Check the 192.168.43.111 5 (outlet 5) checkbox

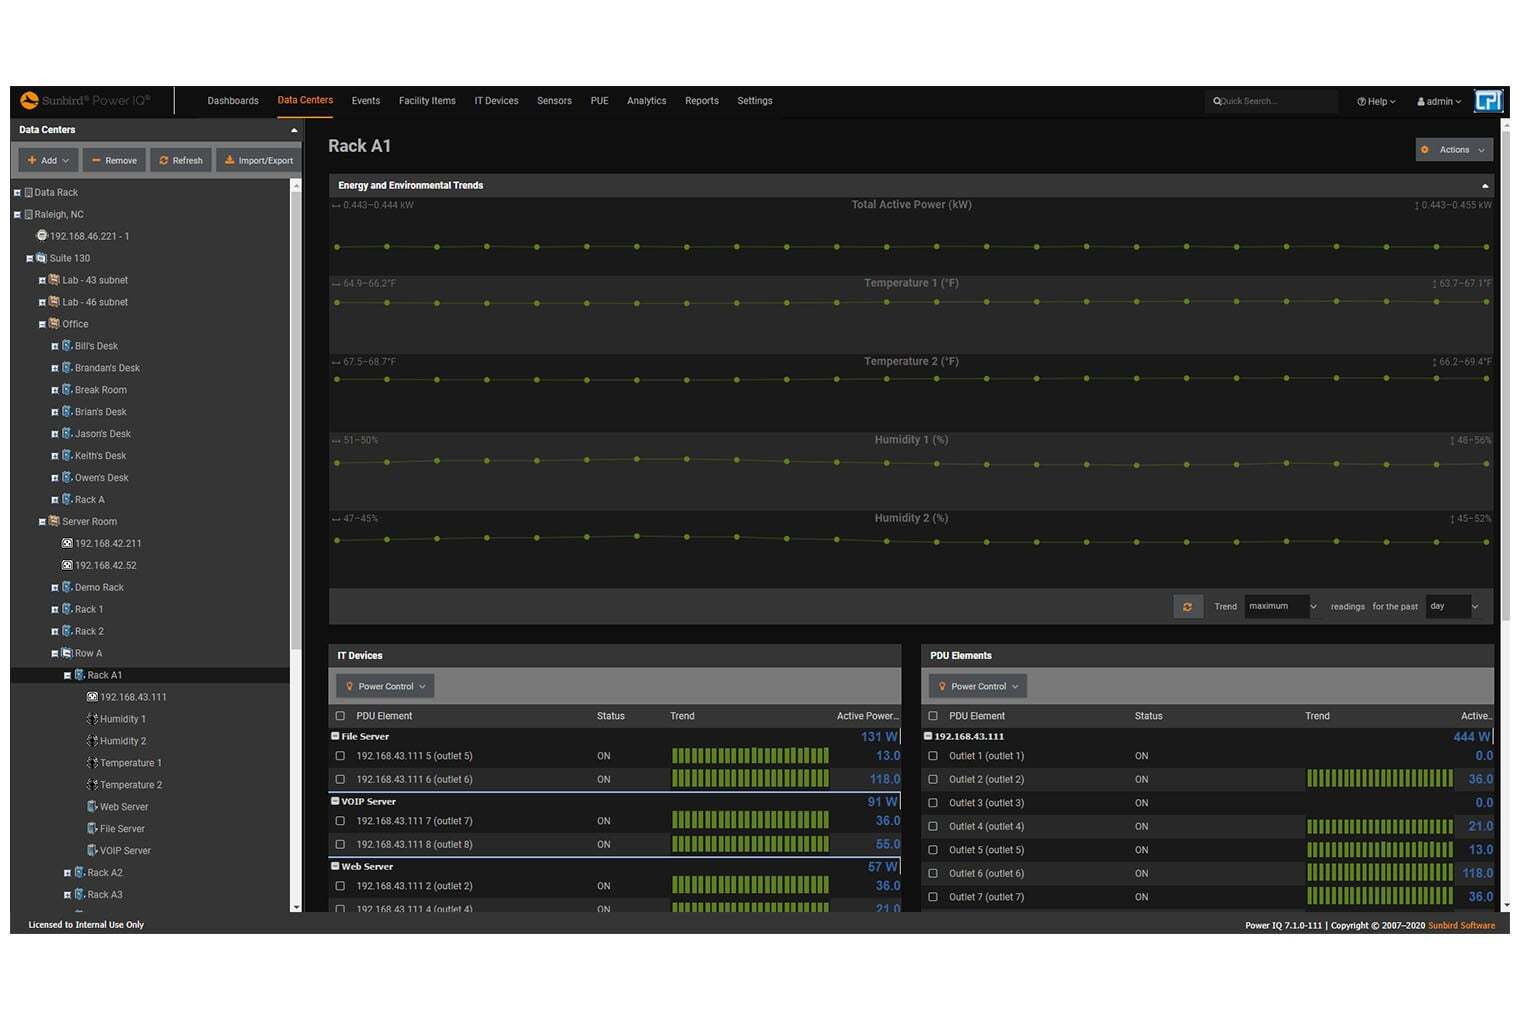(x=340, y=757)
